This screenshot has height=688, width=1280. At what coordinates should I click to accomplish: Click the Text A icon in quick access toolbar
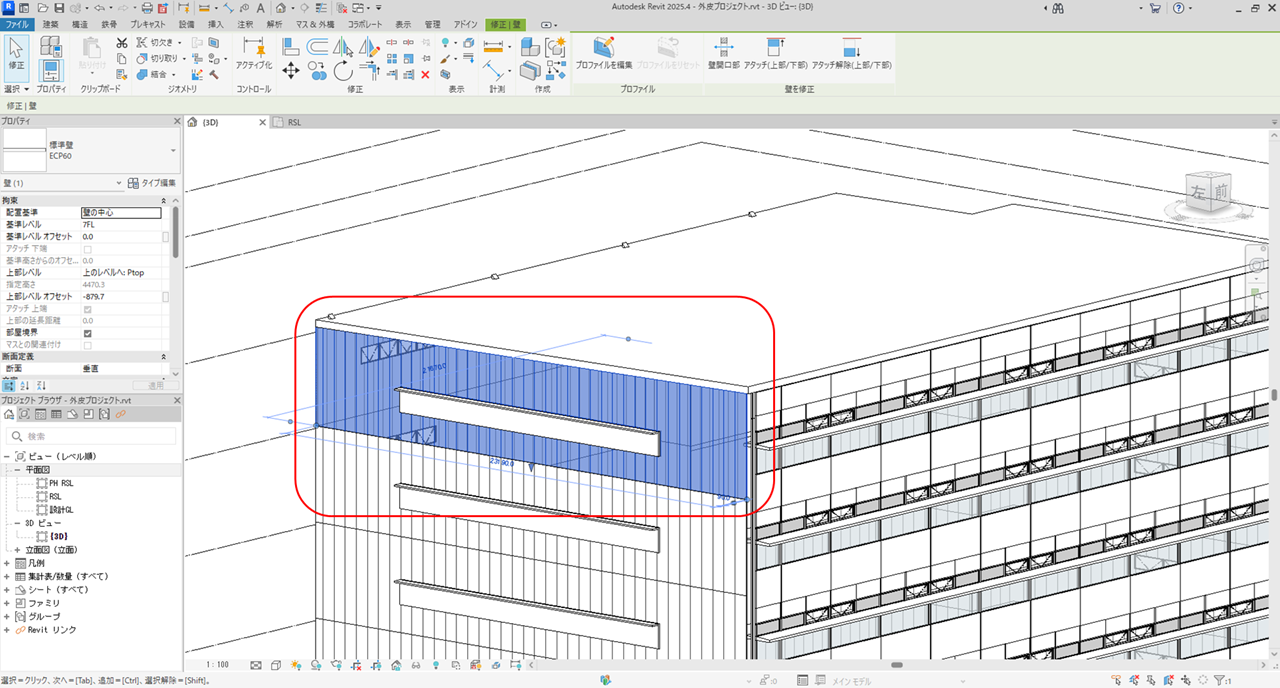pyautogui.click(x=260, y=7)
